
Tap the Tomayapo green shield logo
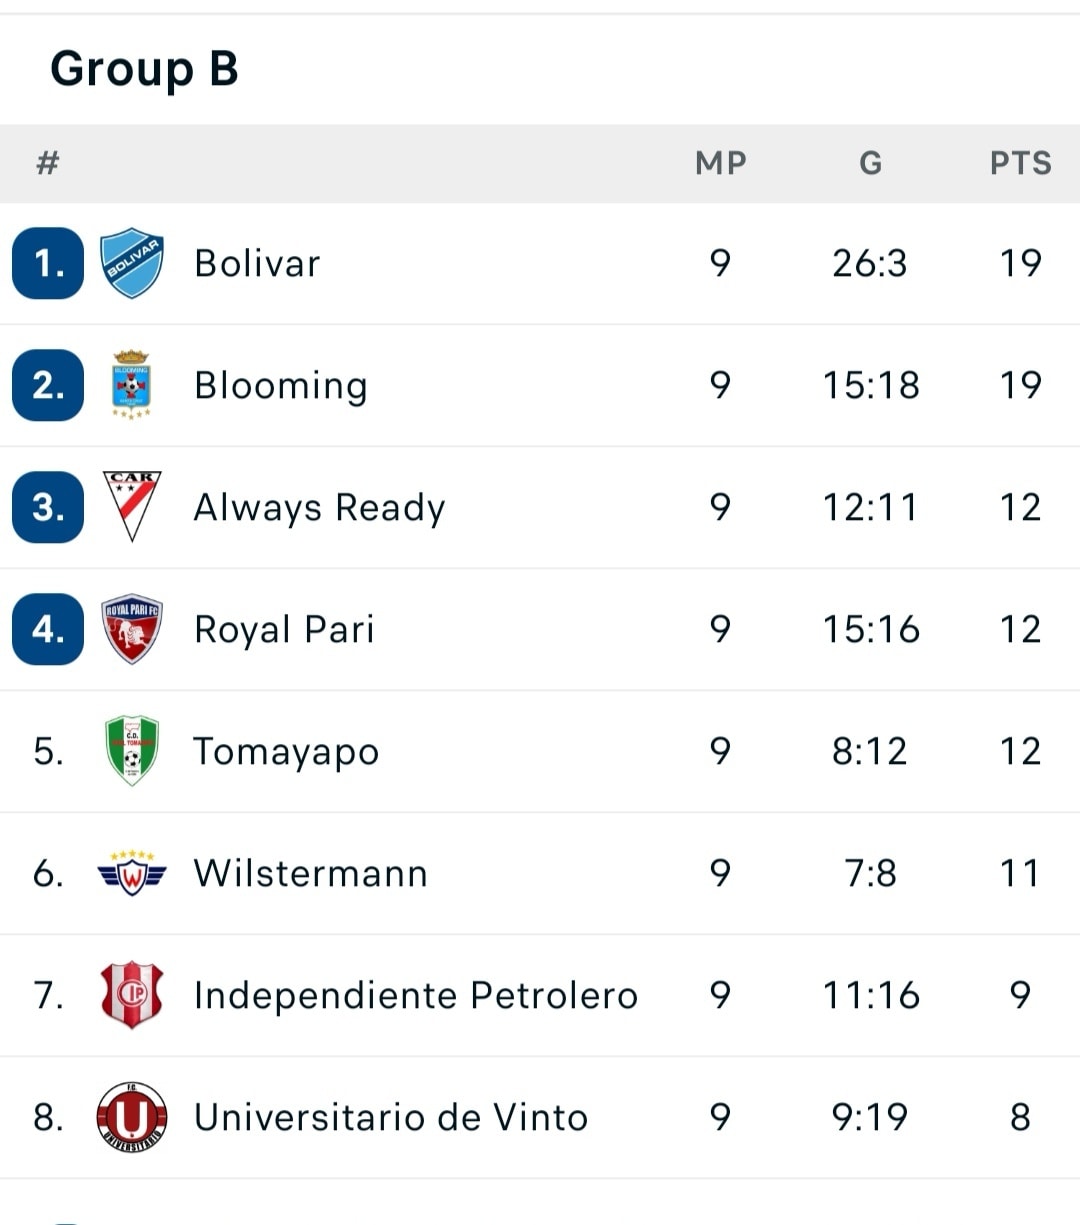(132, 751)
